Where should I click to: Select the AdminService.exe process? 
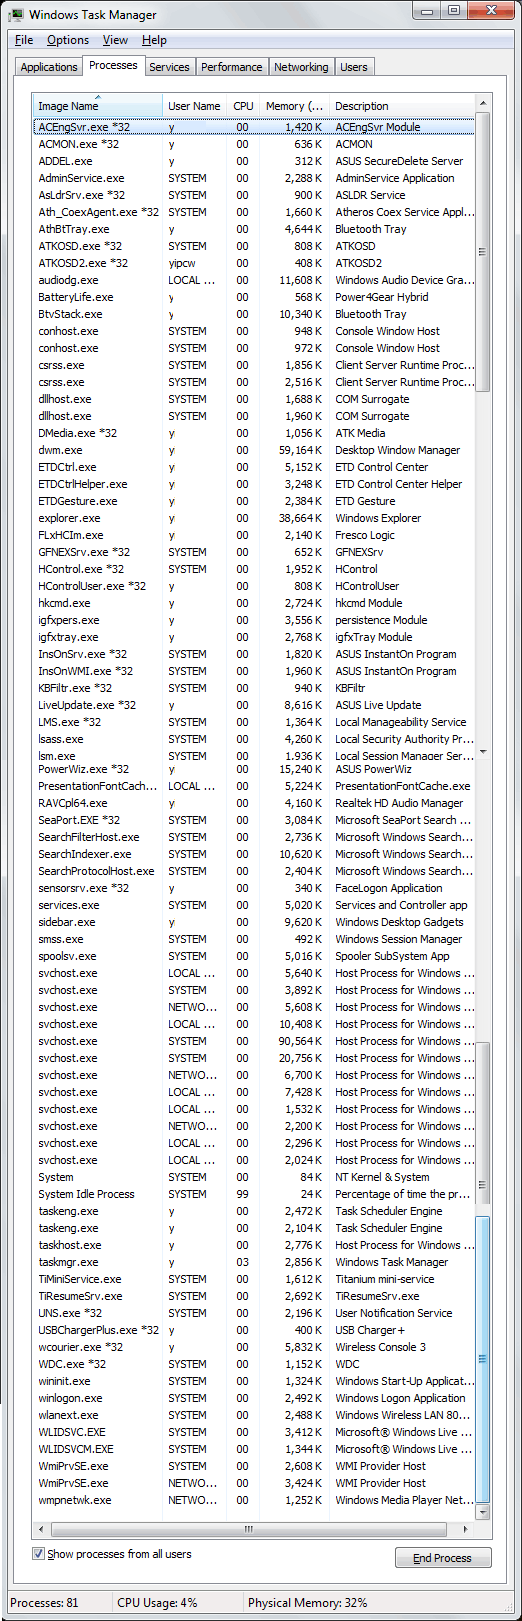point(254,178)
